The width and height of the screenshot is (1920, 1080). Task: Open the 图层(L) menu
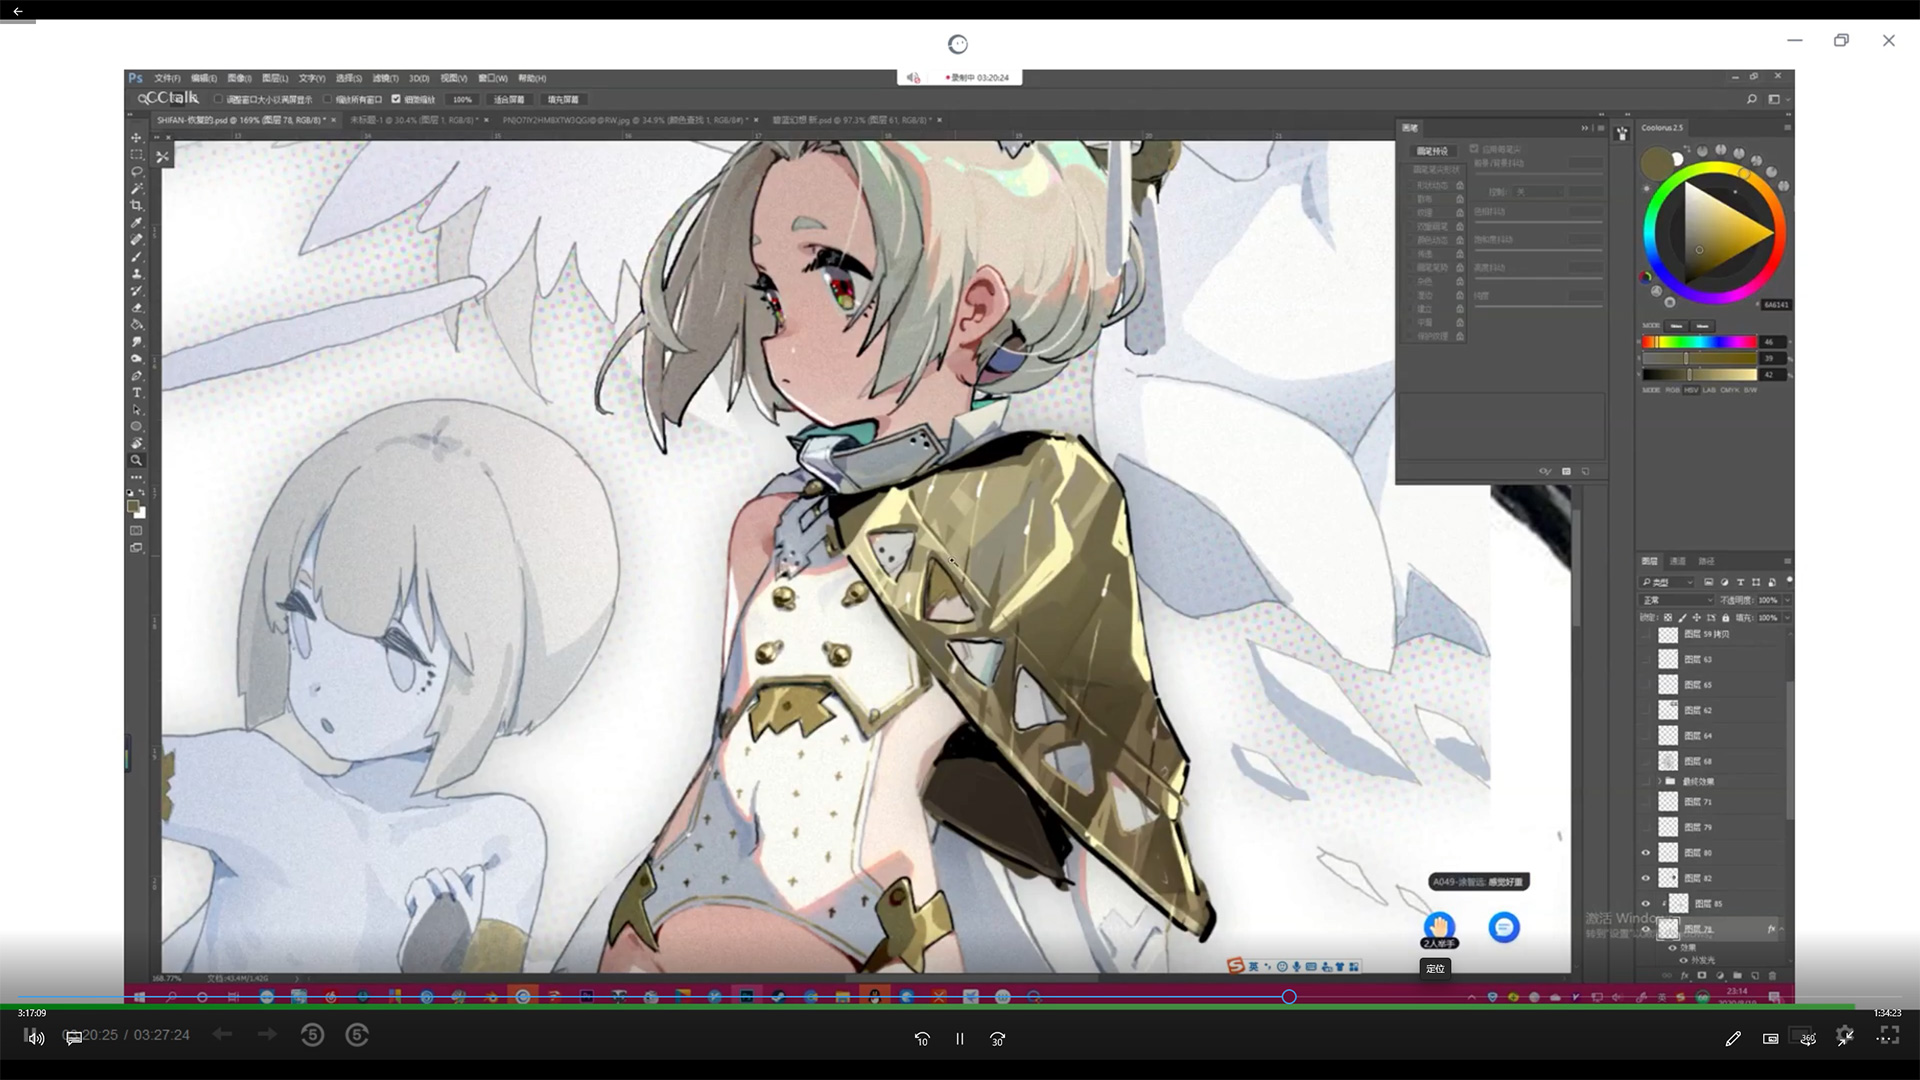(x=275, y=78)
